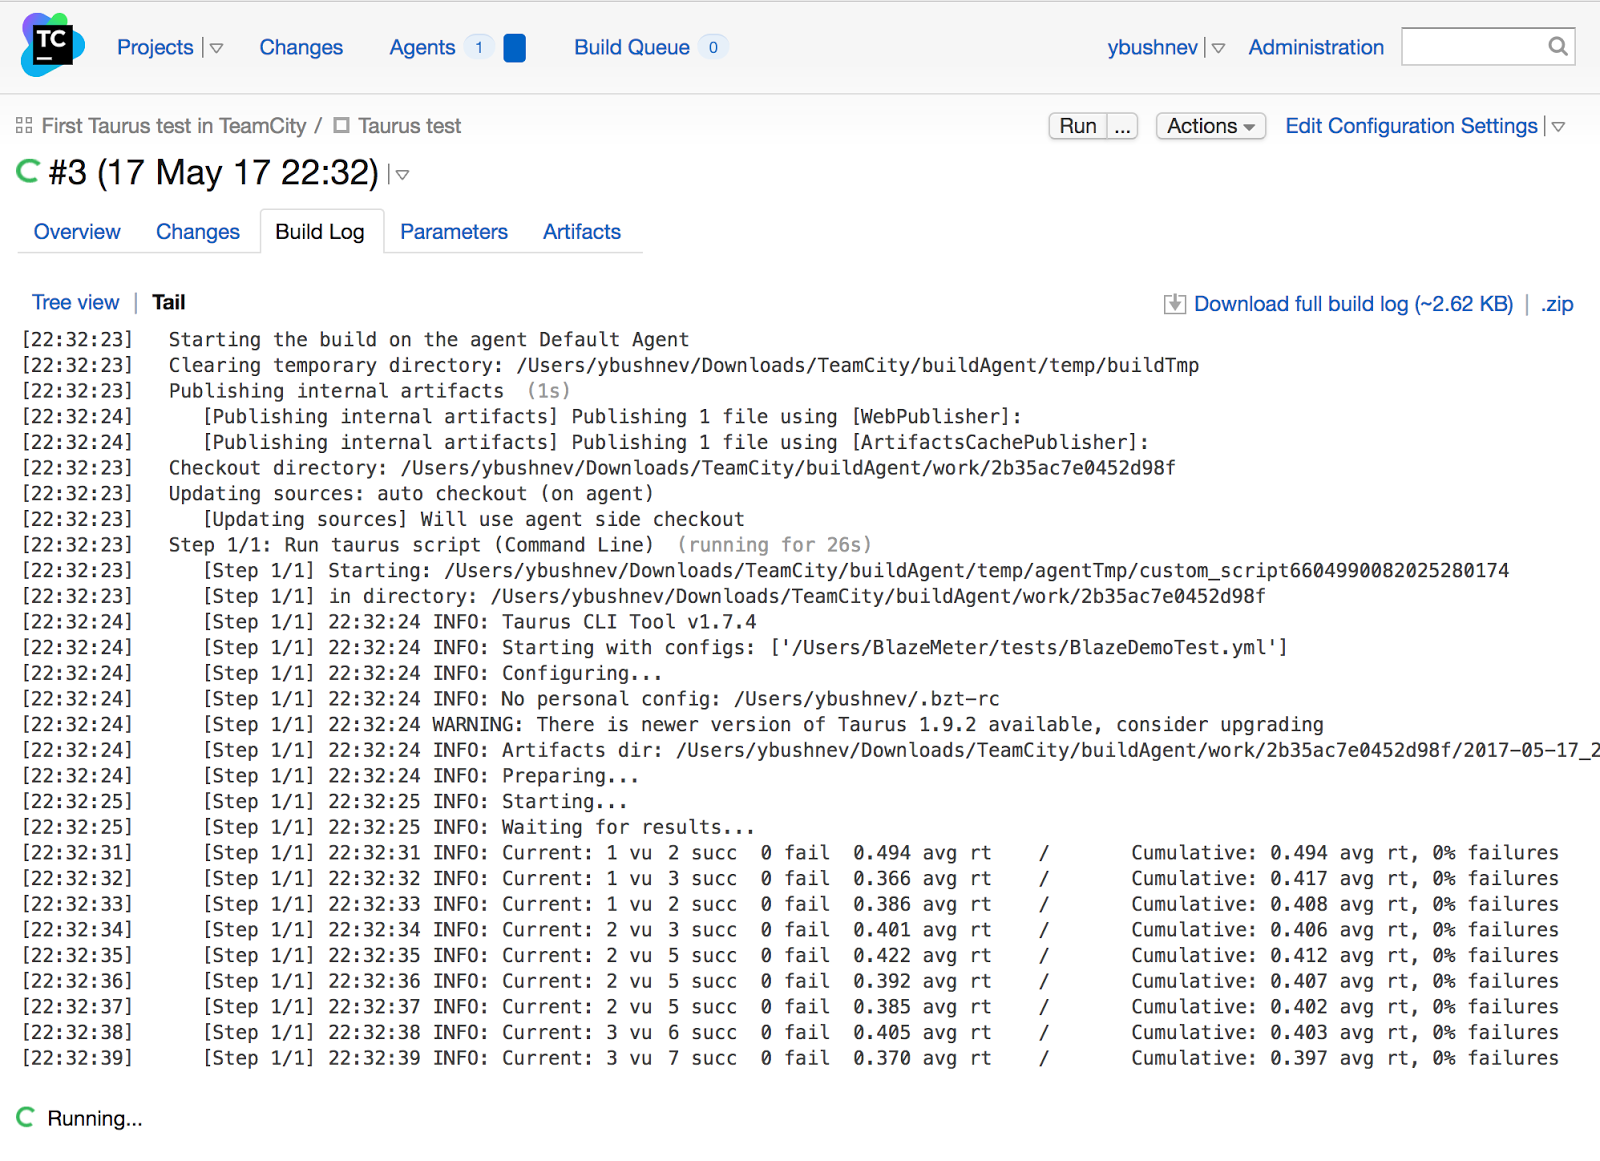Click log line 'Starting the build on the agent Default Agent'

click(x=428, y=340)
